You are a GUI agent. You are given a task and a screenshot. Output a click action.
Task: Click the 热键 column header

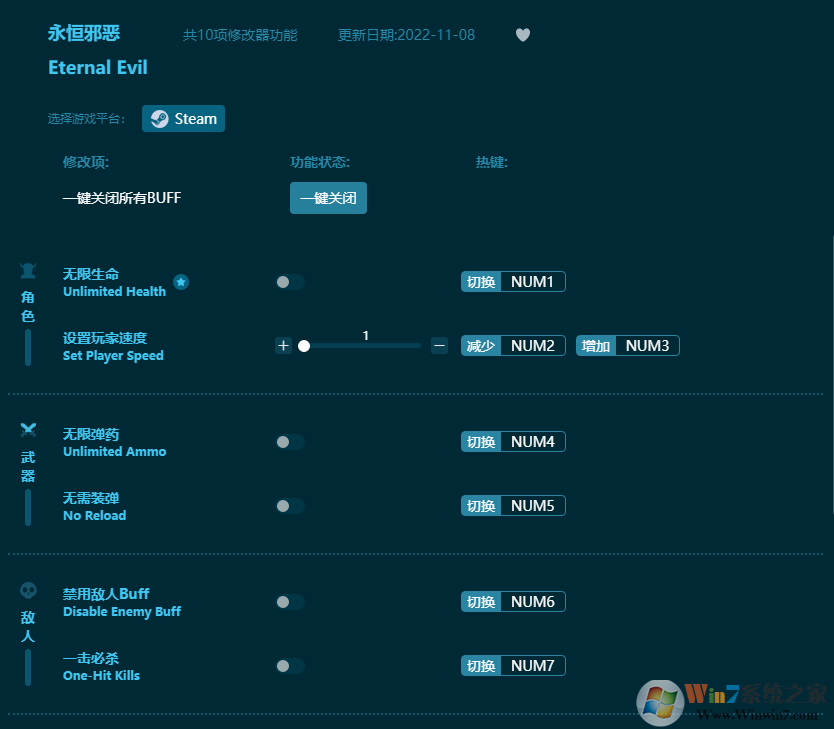pyautogui.click(x=491, y=162)
